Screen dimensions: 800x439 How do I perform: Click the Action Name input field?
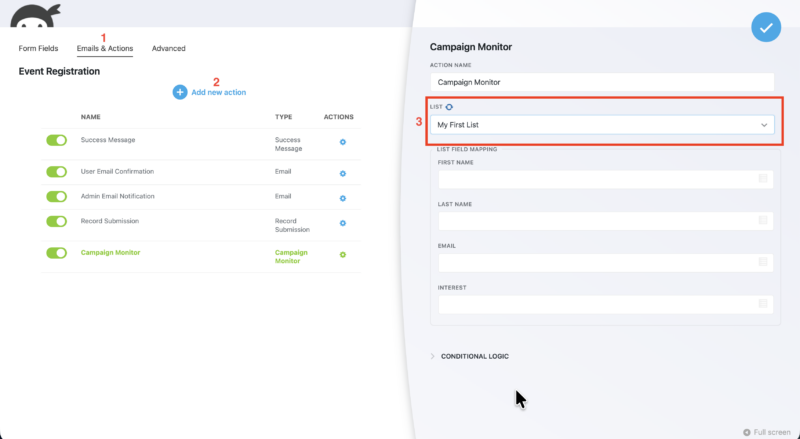pyautogui.click(x=602, y=82)
